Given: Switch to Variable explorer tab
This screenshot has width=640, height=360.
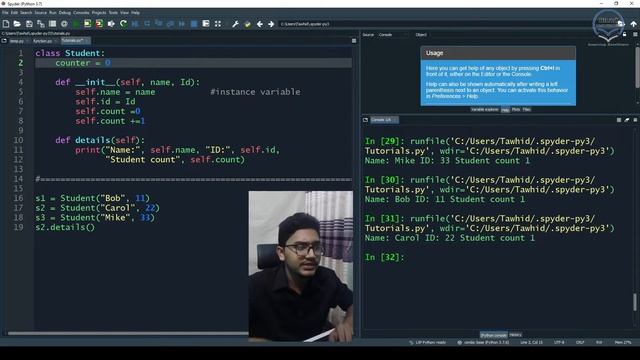Looking at the screenshot, I should pos(484,109).
